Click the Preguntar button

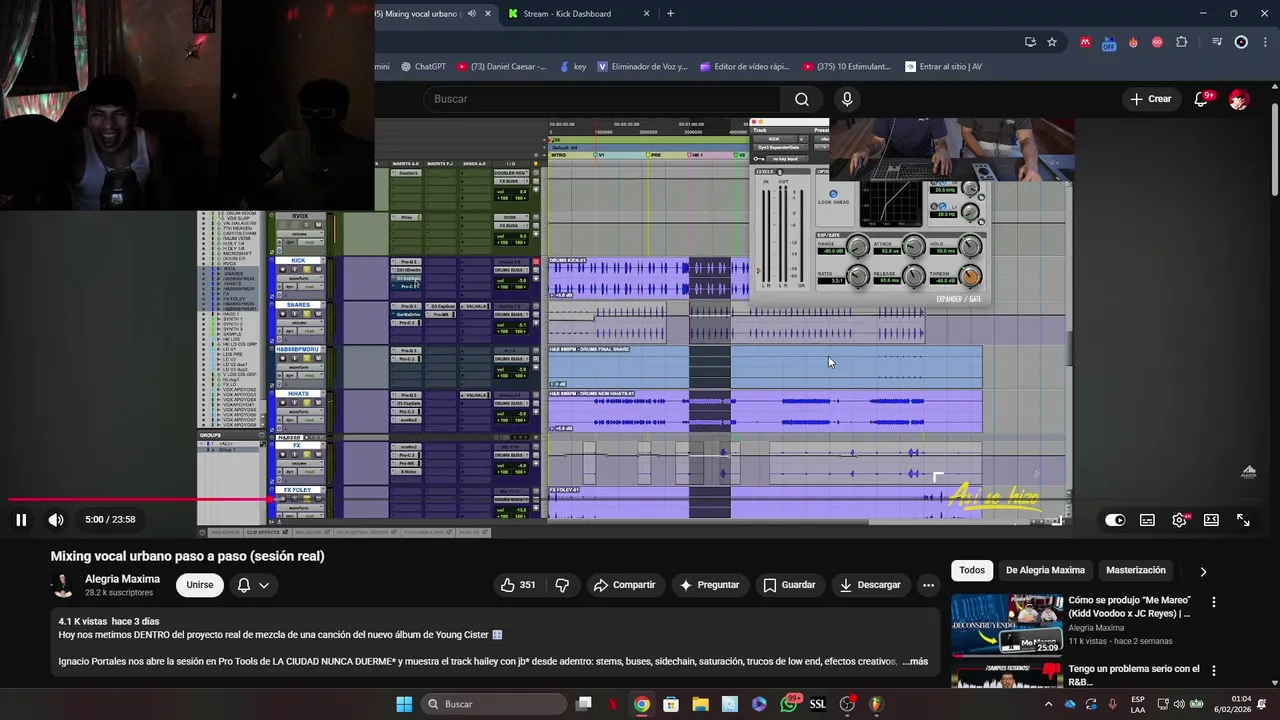click(x=709, y=585)
